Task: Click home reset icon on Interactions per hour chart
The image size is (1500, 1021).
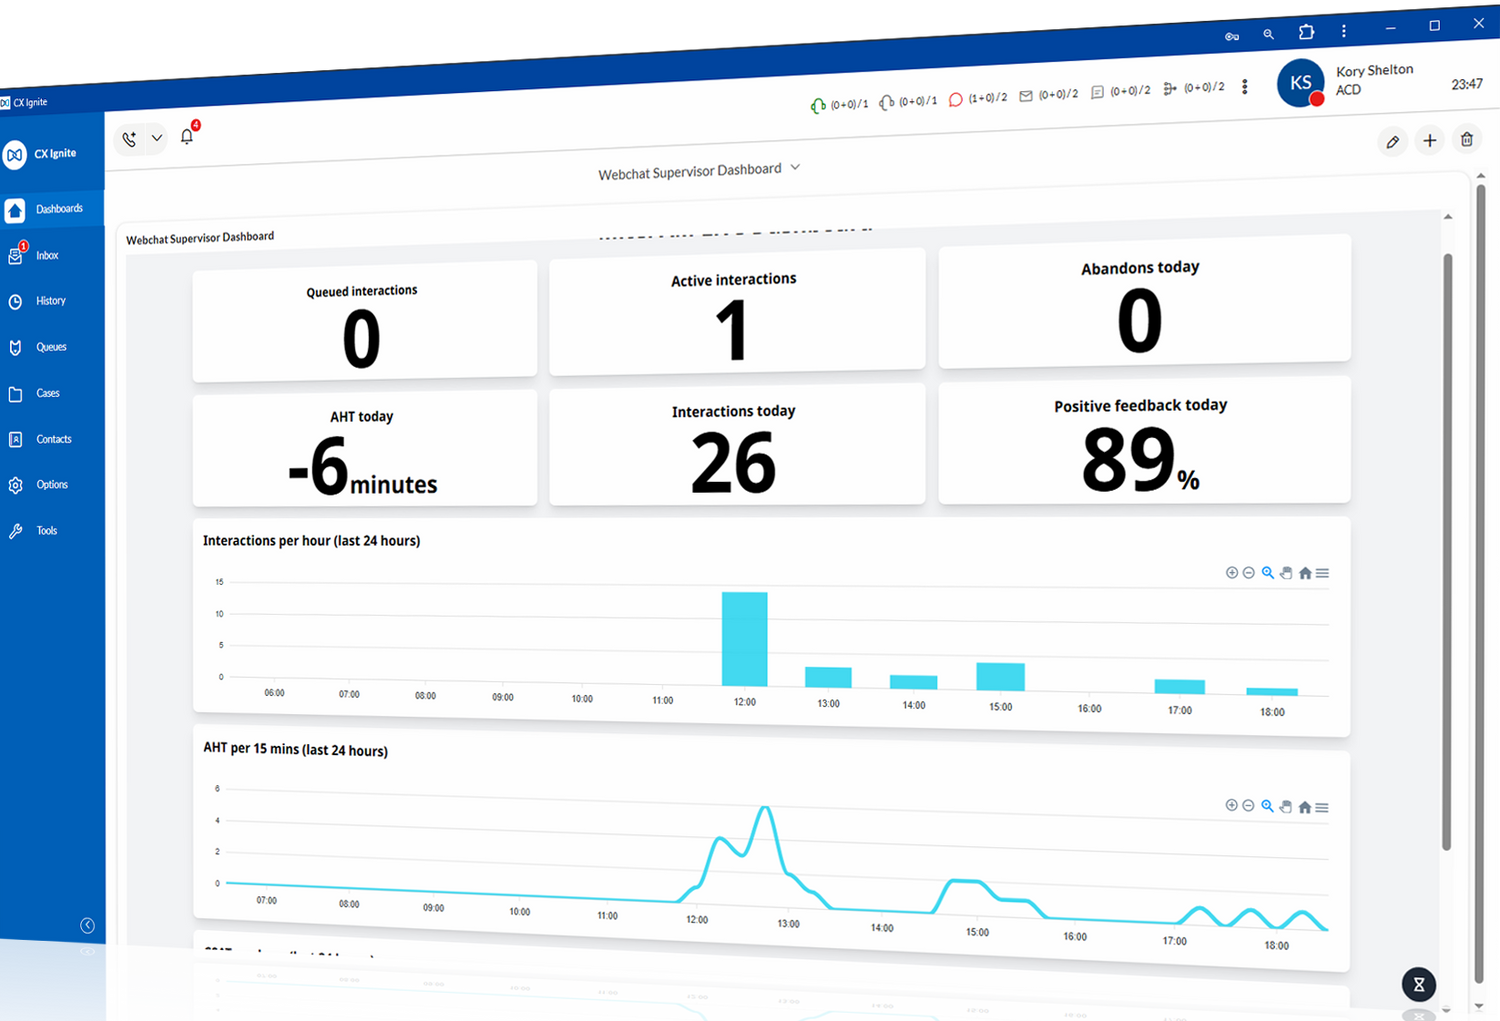Action: click(1305, 573)
